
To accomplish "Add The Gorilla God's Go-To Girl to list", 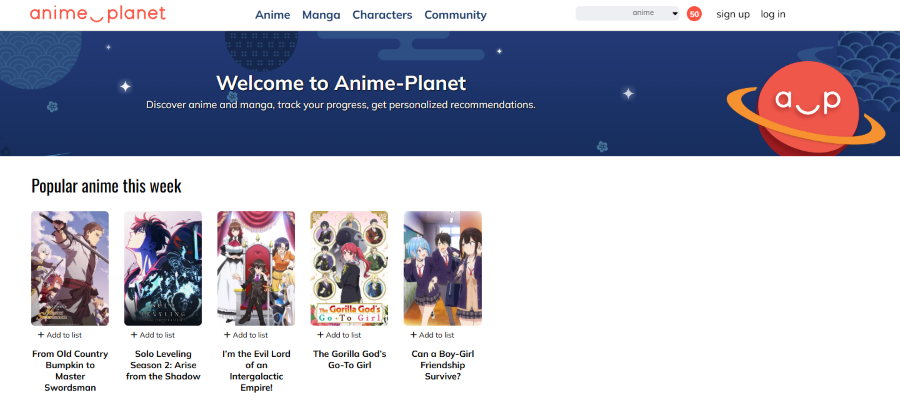I will [339, 335].
